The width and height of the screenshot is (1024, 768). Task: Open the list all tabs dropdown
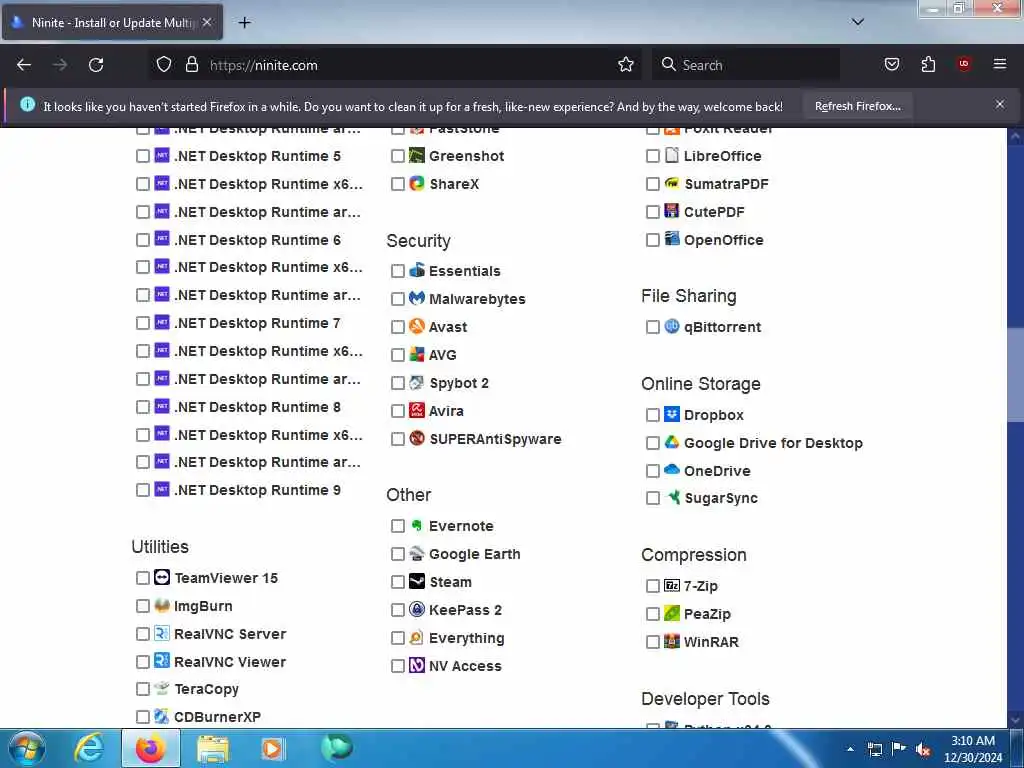click(x=858, y=22)
